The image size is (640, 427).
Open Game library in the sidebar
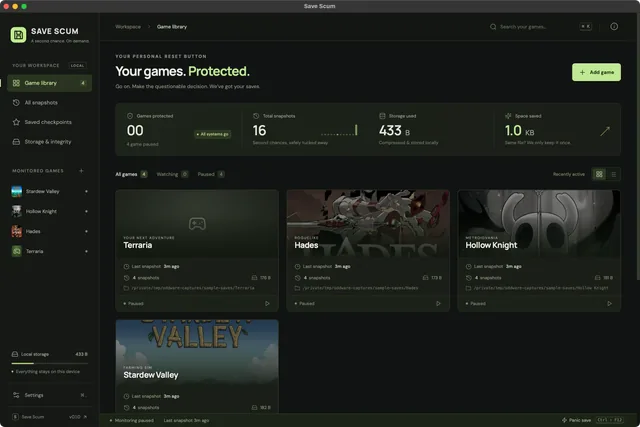click(49, 83)
